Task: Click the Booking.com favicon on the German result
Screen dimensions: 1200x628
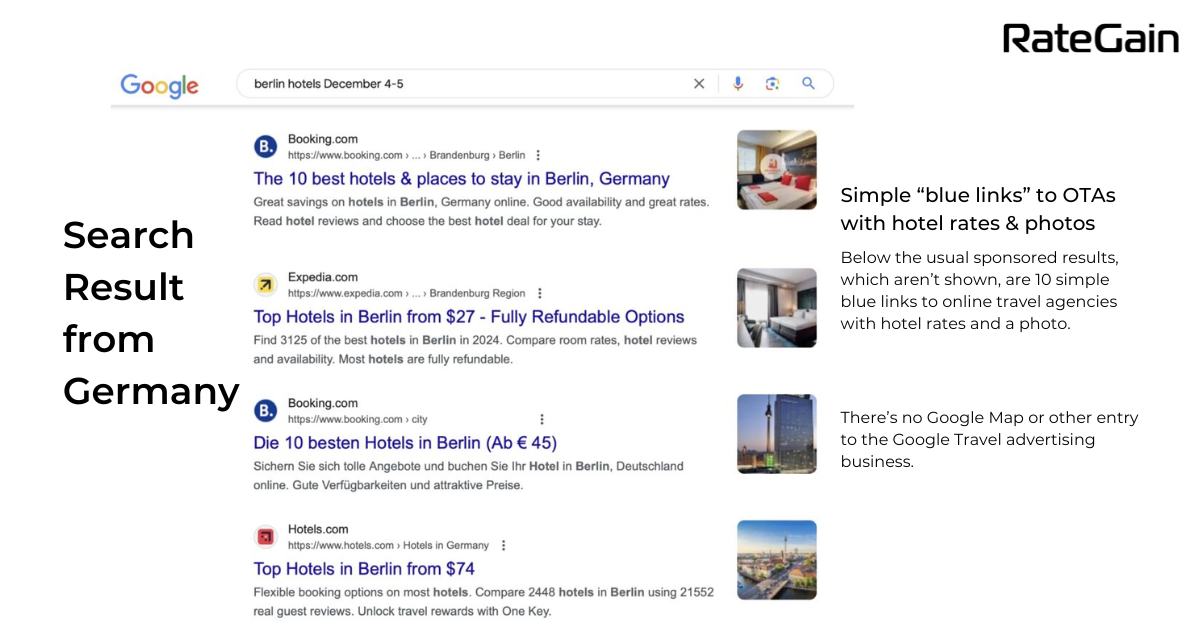Action: [x=265, y=411]
